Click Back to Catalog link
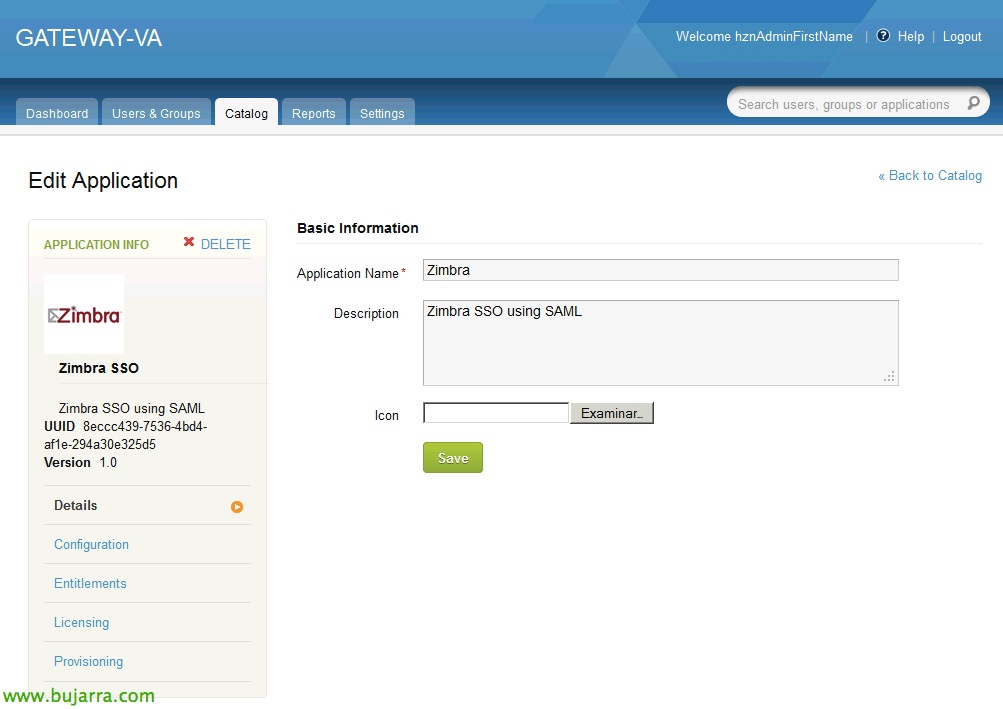This screenshot has width=1003, height=709. click(x=929, y=175)
